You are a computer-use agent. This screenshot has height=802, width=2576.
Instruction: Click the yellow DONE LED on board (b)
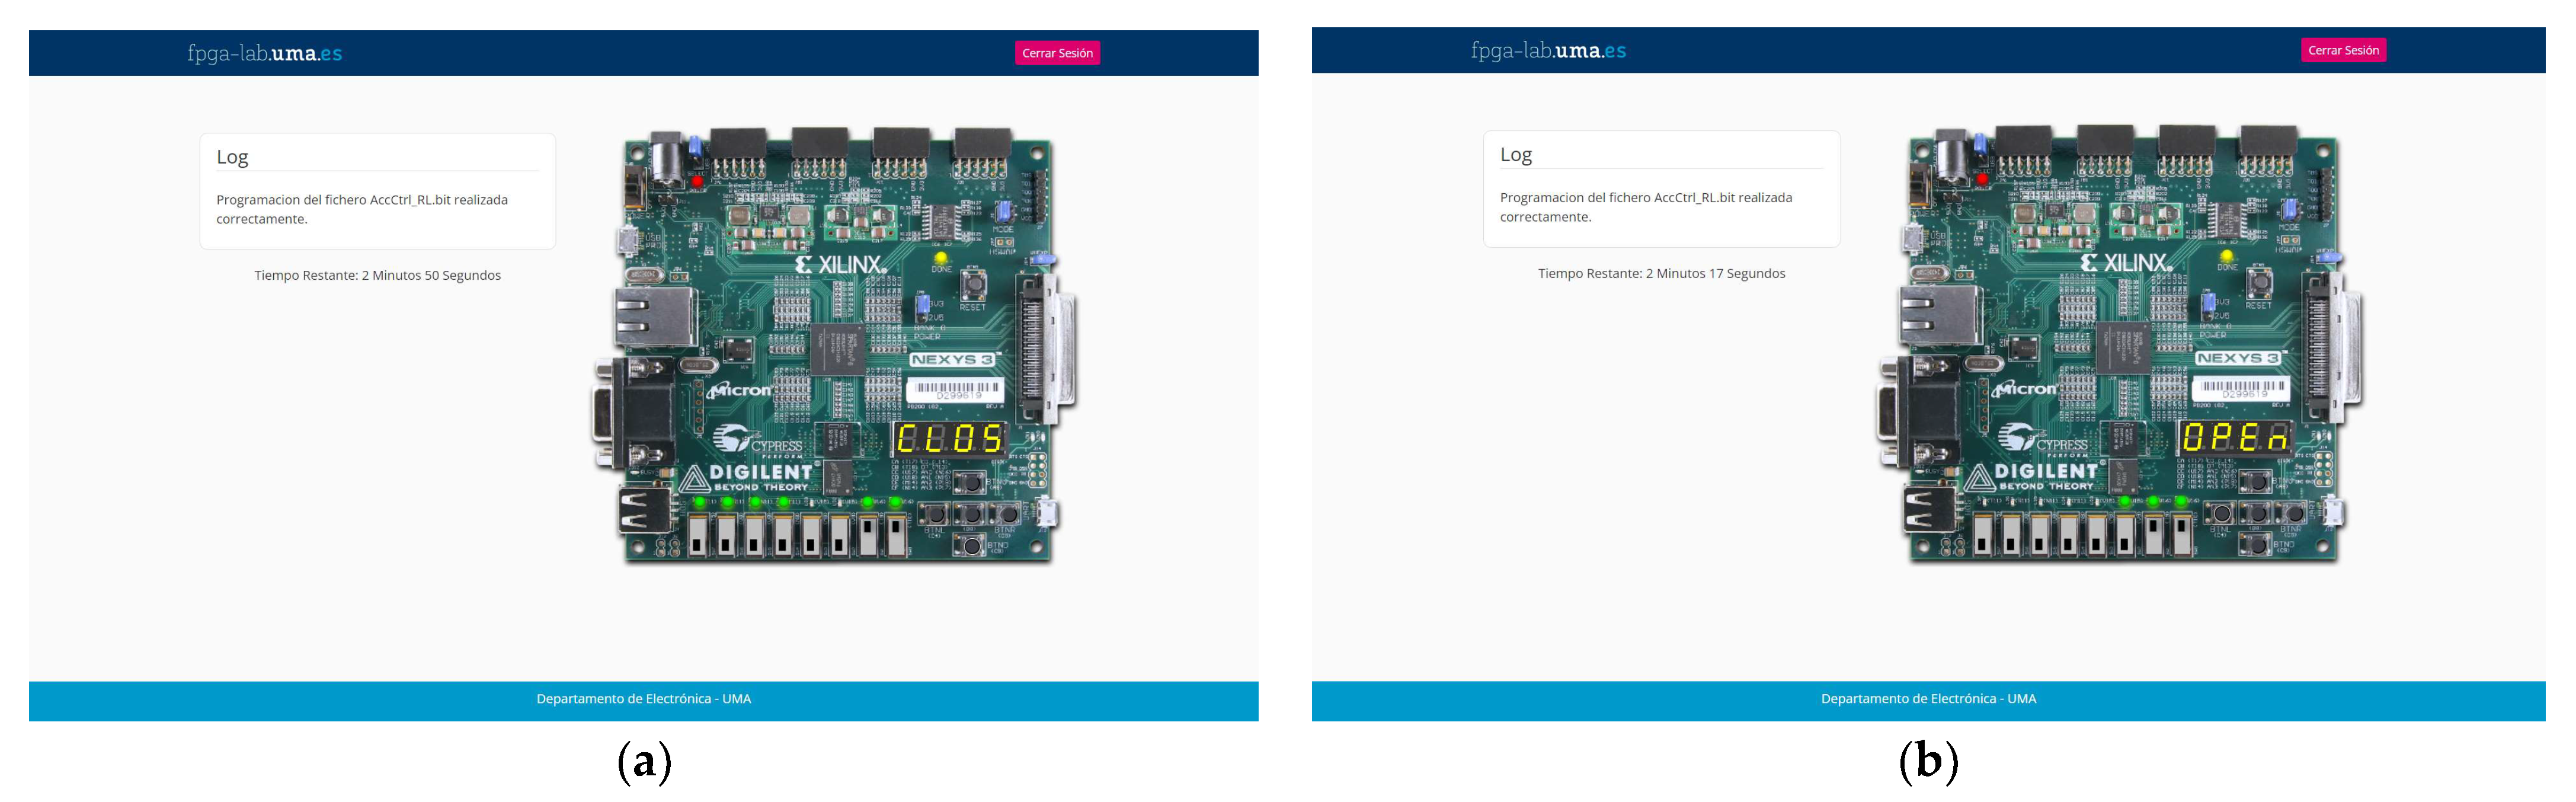click(x=2226, y=256)
